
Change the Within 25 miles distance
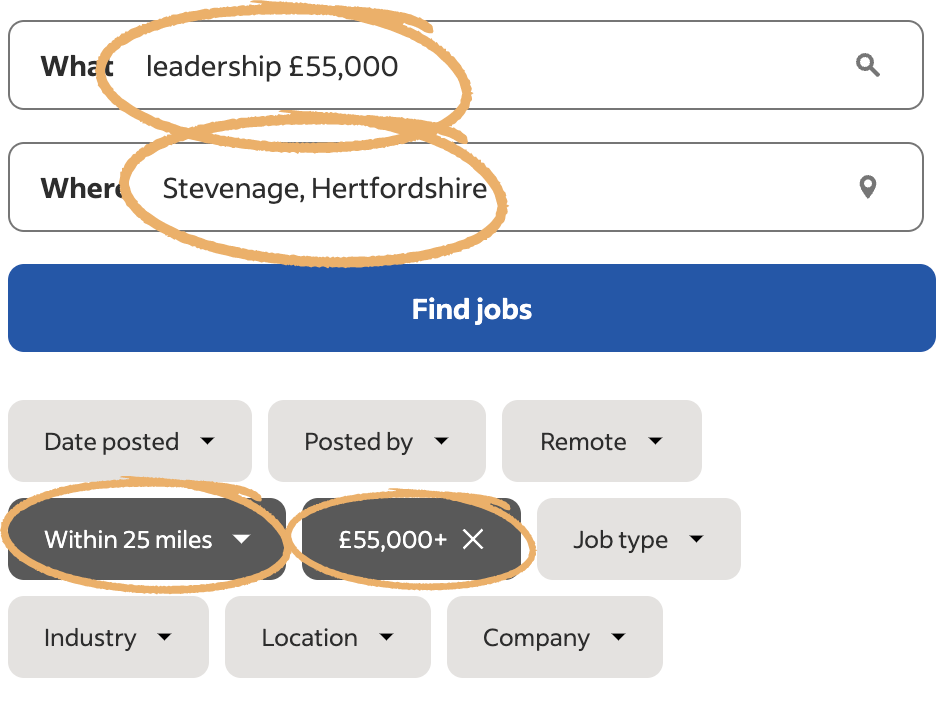tap(146, 540)
